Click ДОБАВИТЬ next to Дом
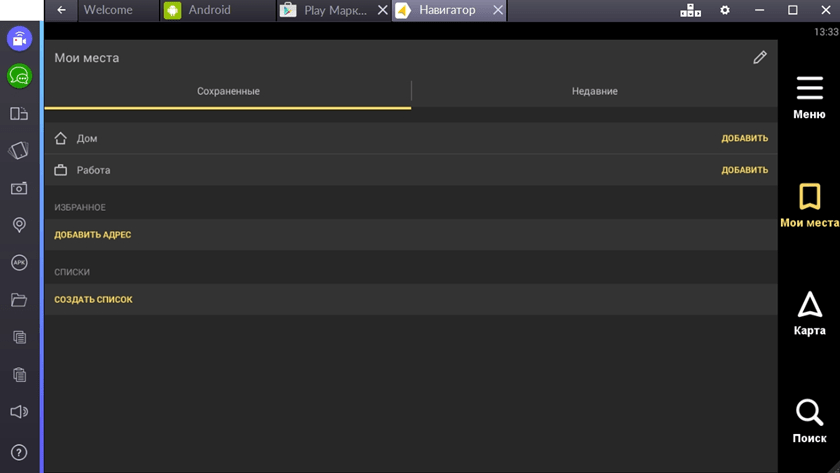This screenshot has height=473, width=840. pos(744,139)
